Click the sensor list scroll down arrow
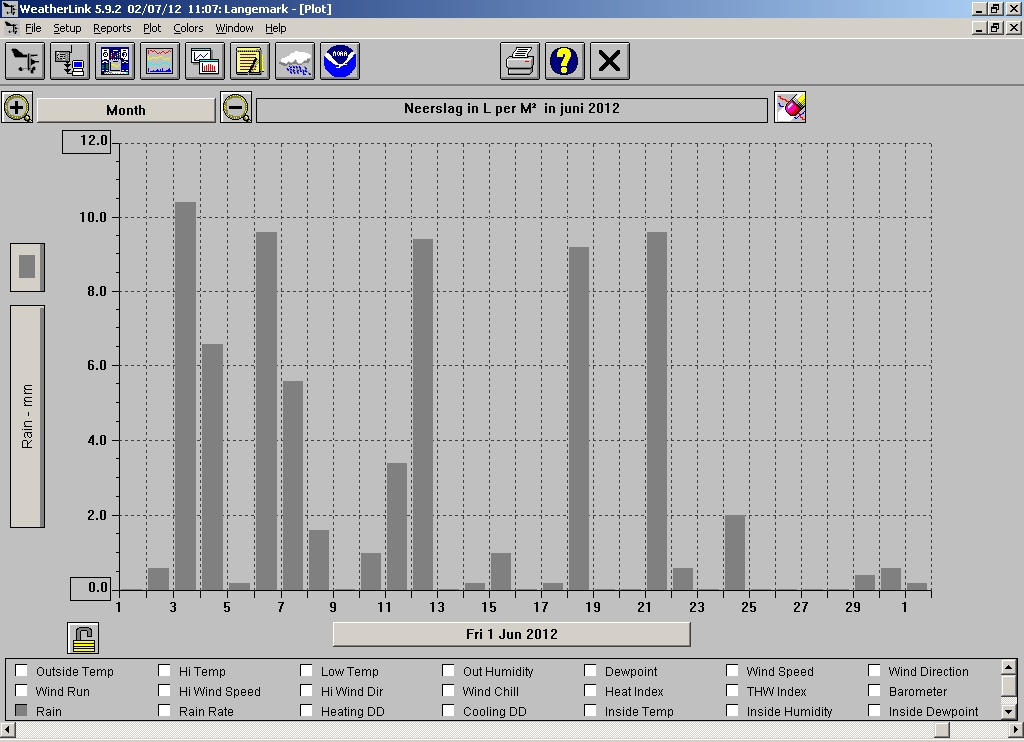 click(1008, 711)
